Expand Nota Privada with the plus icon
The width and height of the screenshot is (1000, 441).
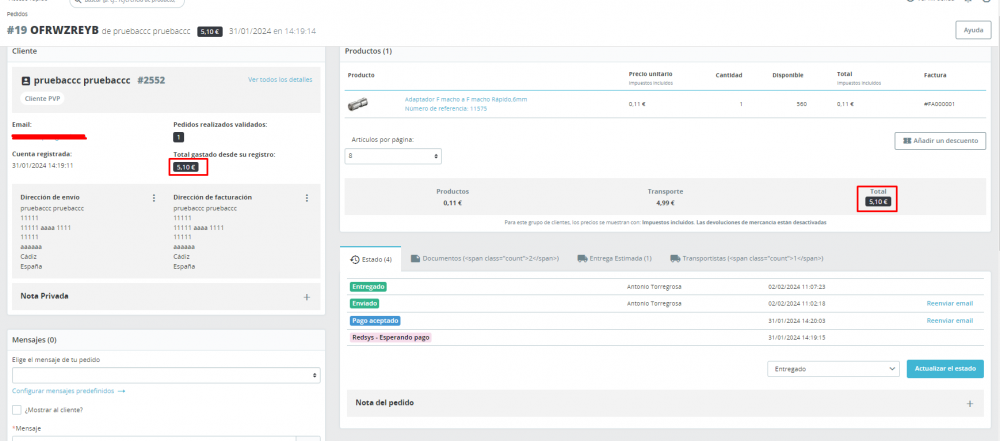coord(307,297)
